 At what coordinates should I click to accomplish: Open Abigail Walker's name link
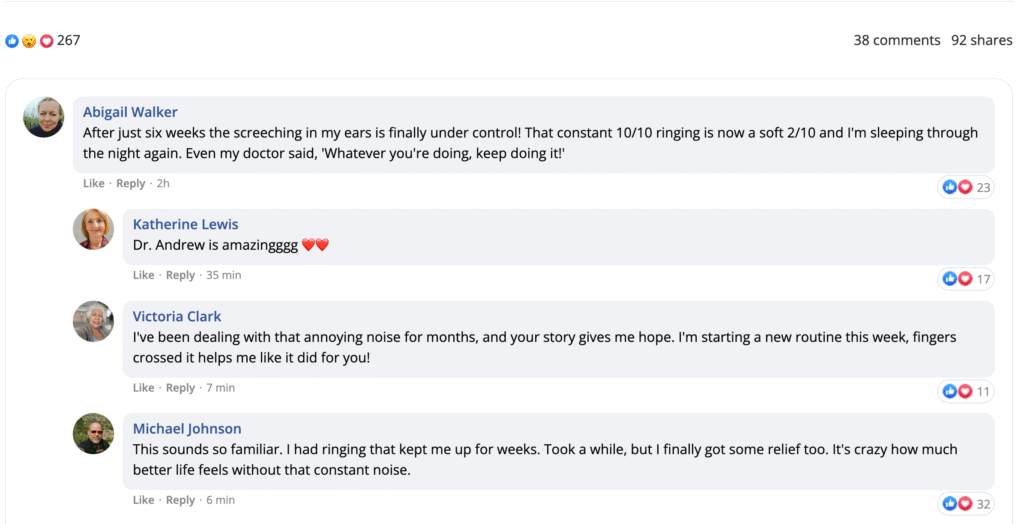coord(130,112)
